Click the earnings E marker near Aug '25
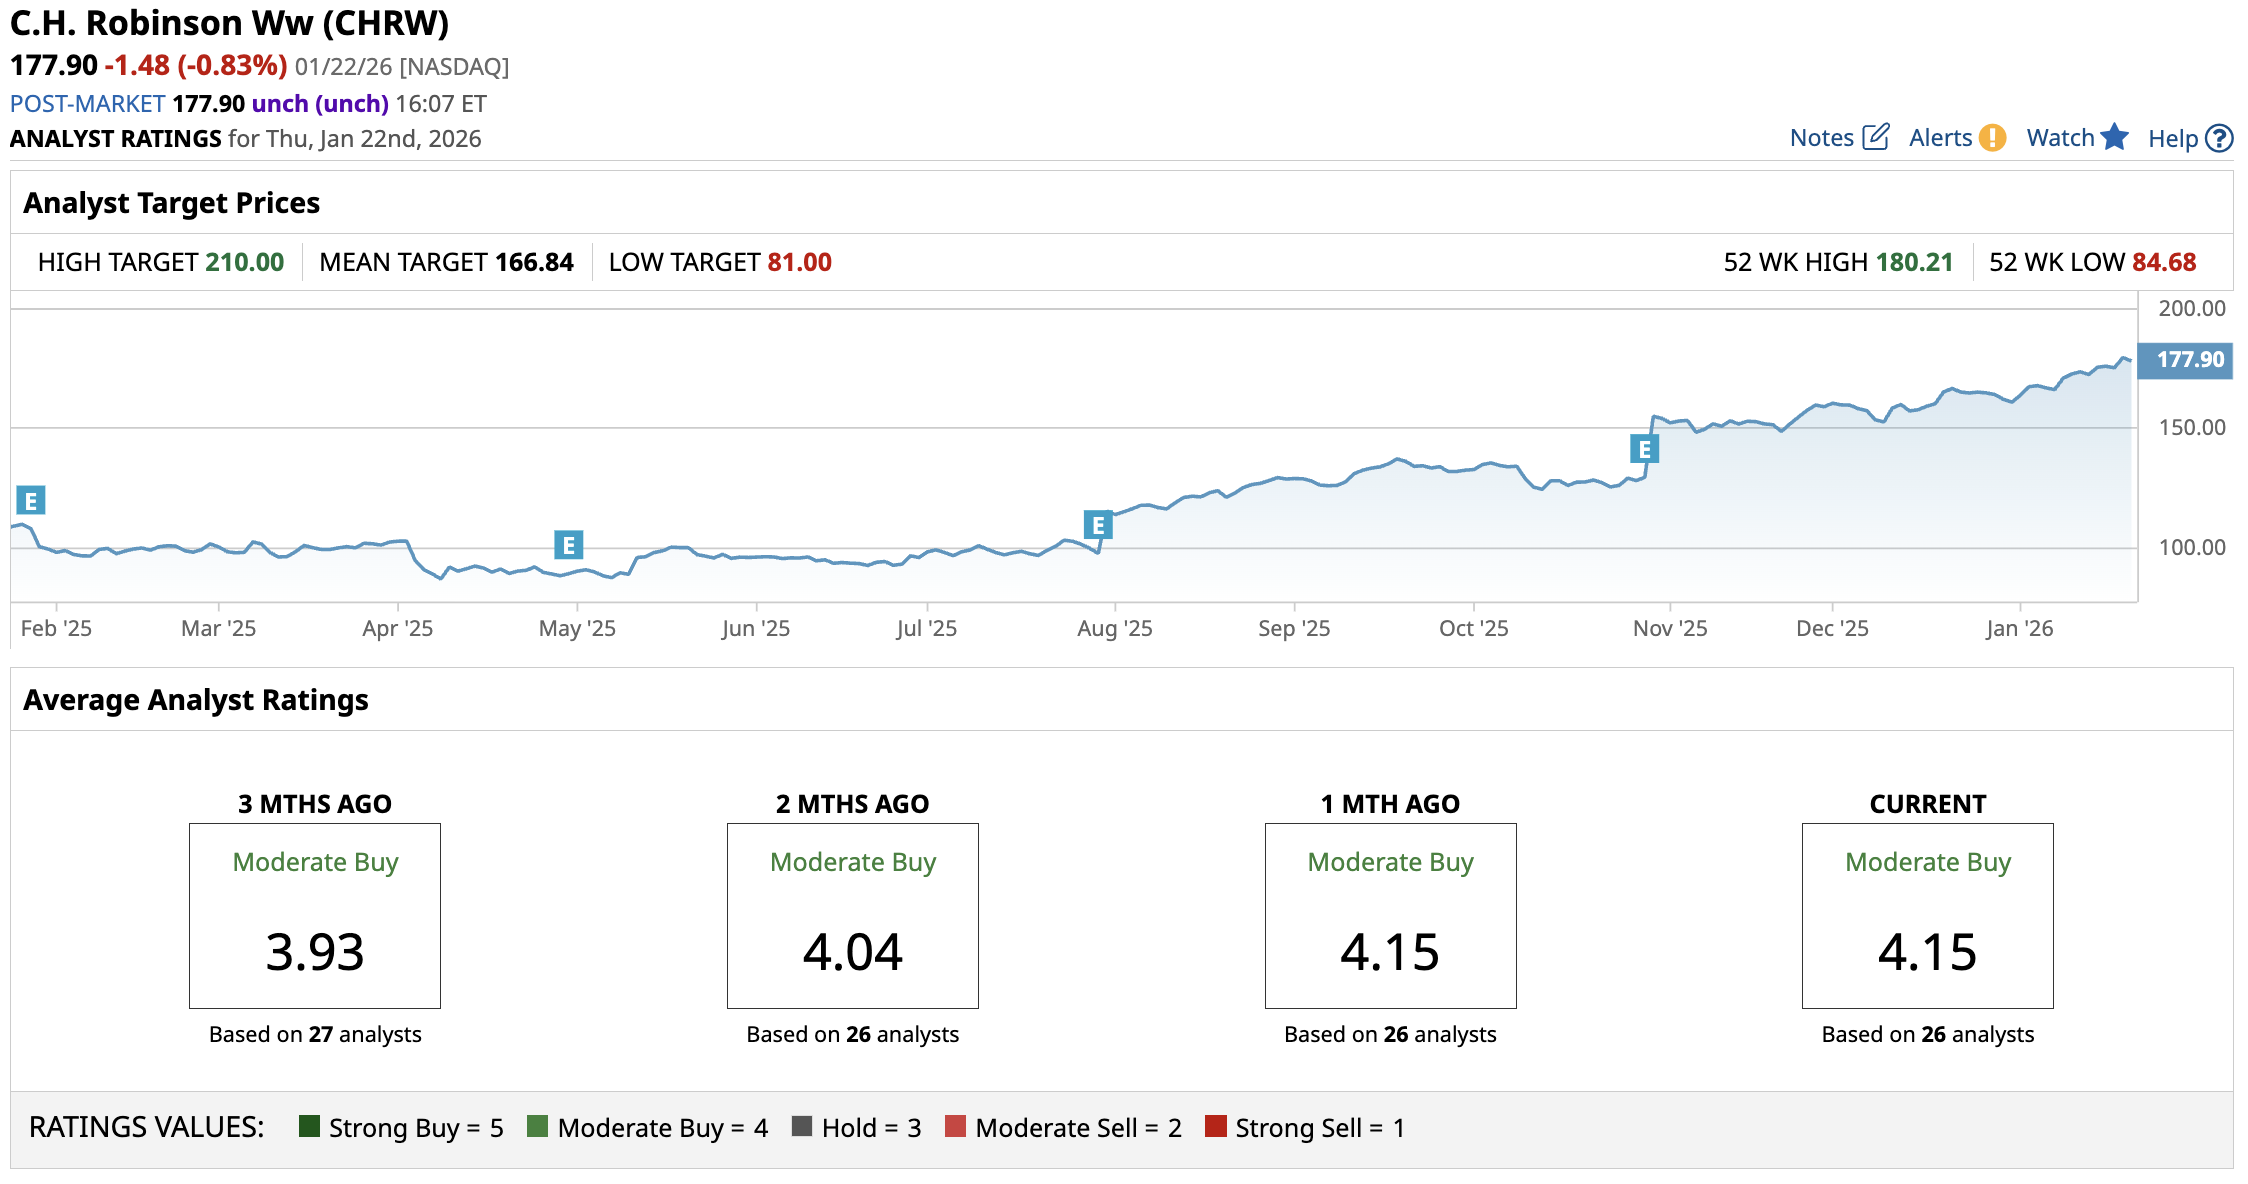 (x=1098, y=524)
